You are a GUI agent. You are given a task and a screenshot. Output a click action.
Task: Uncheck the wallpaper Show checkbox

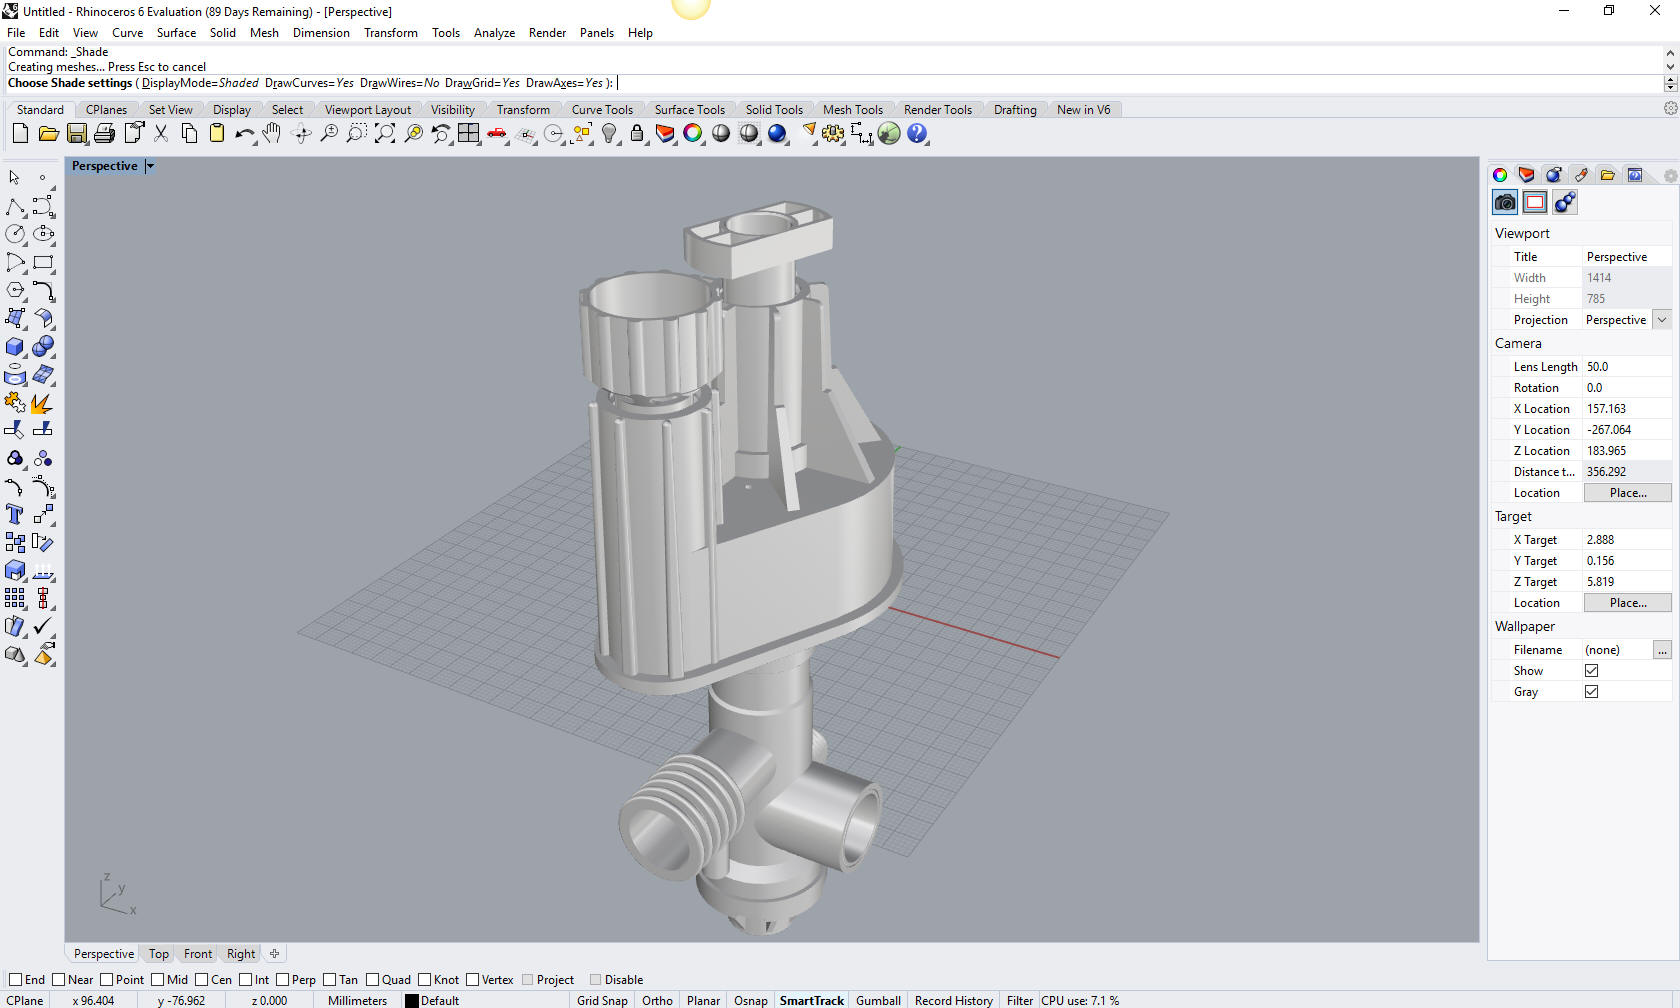(x=1591, y=671)
